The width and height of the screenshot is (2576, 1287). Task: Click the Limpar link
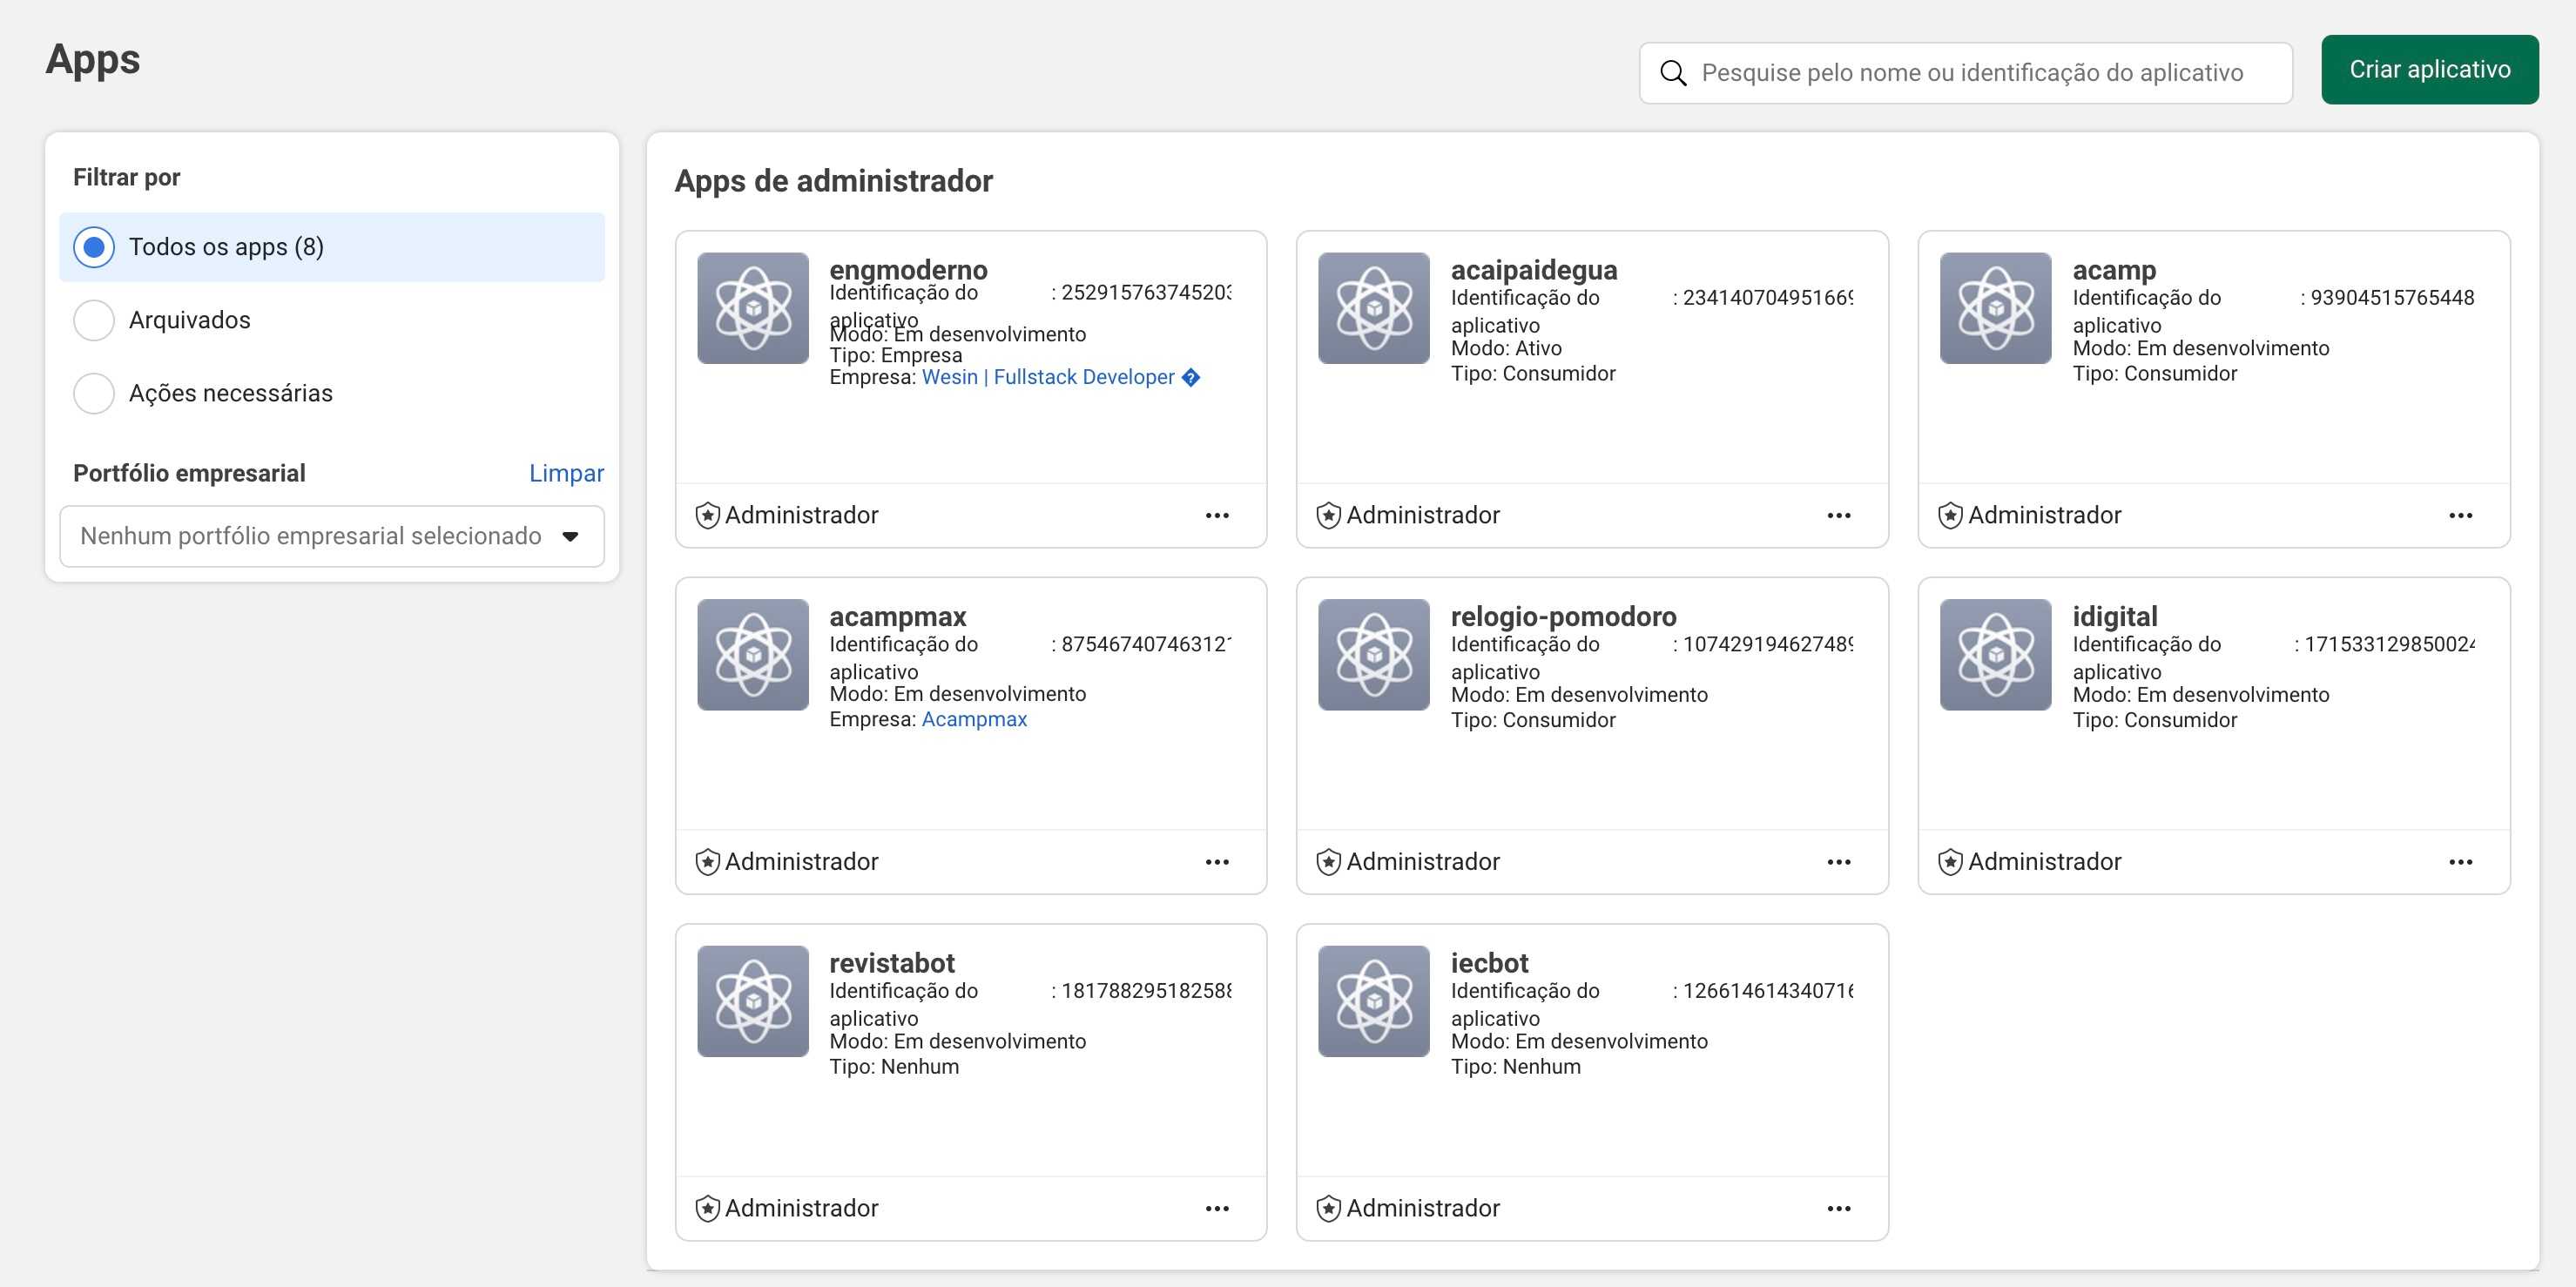tap(566, 473)
